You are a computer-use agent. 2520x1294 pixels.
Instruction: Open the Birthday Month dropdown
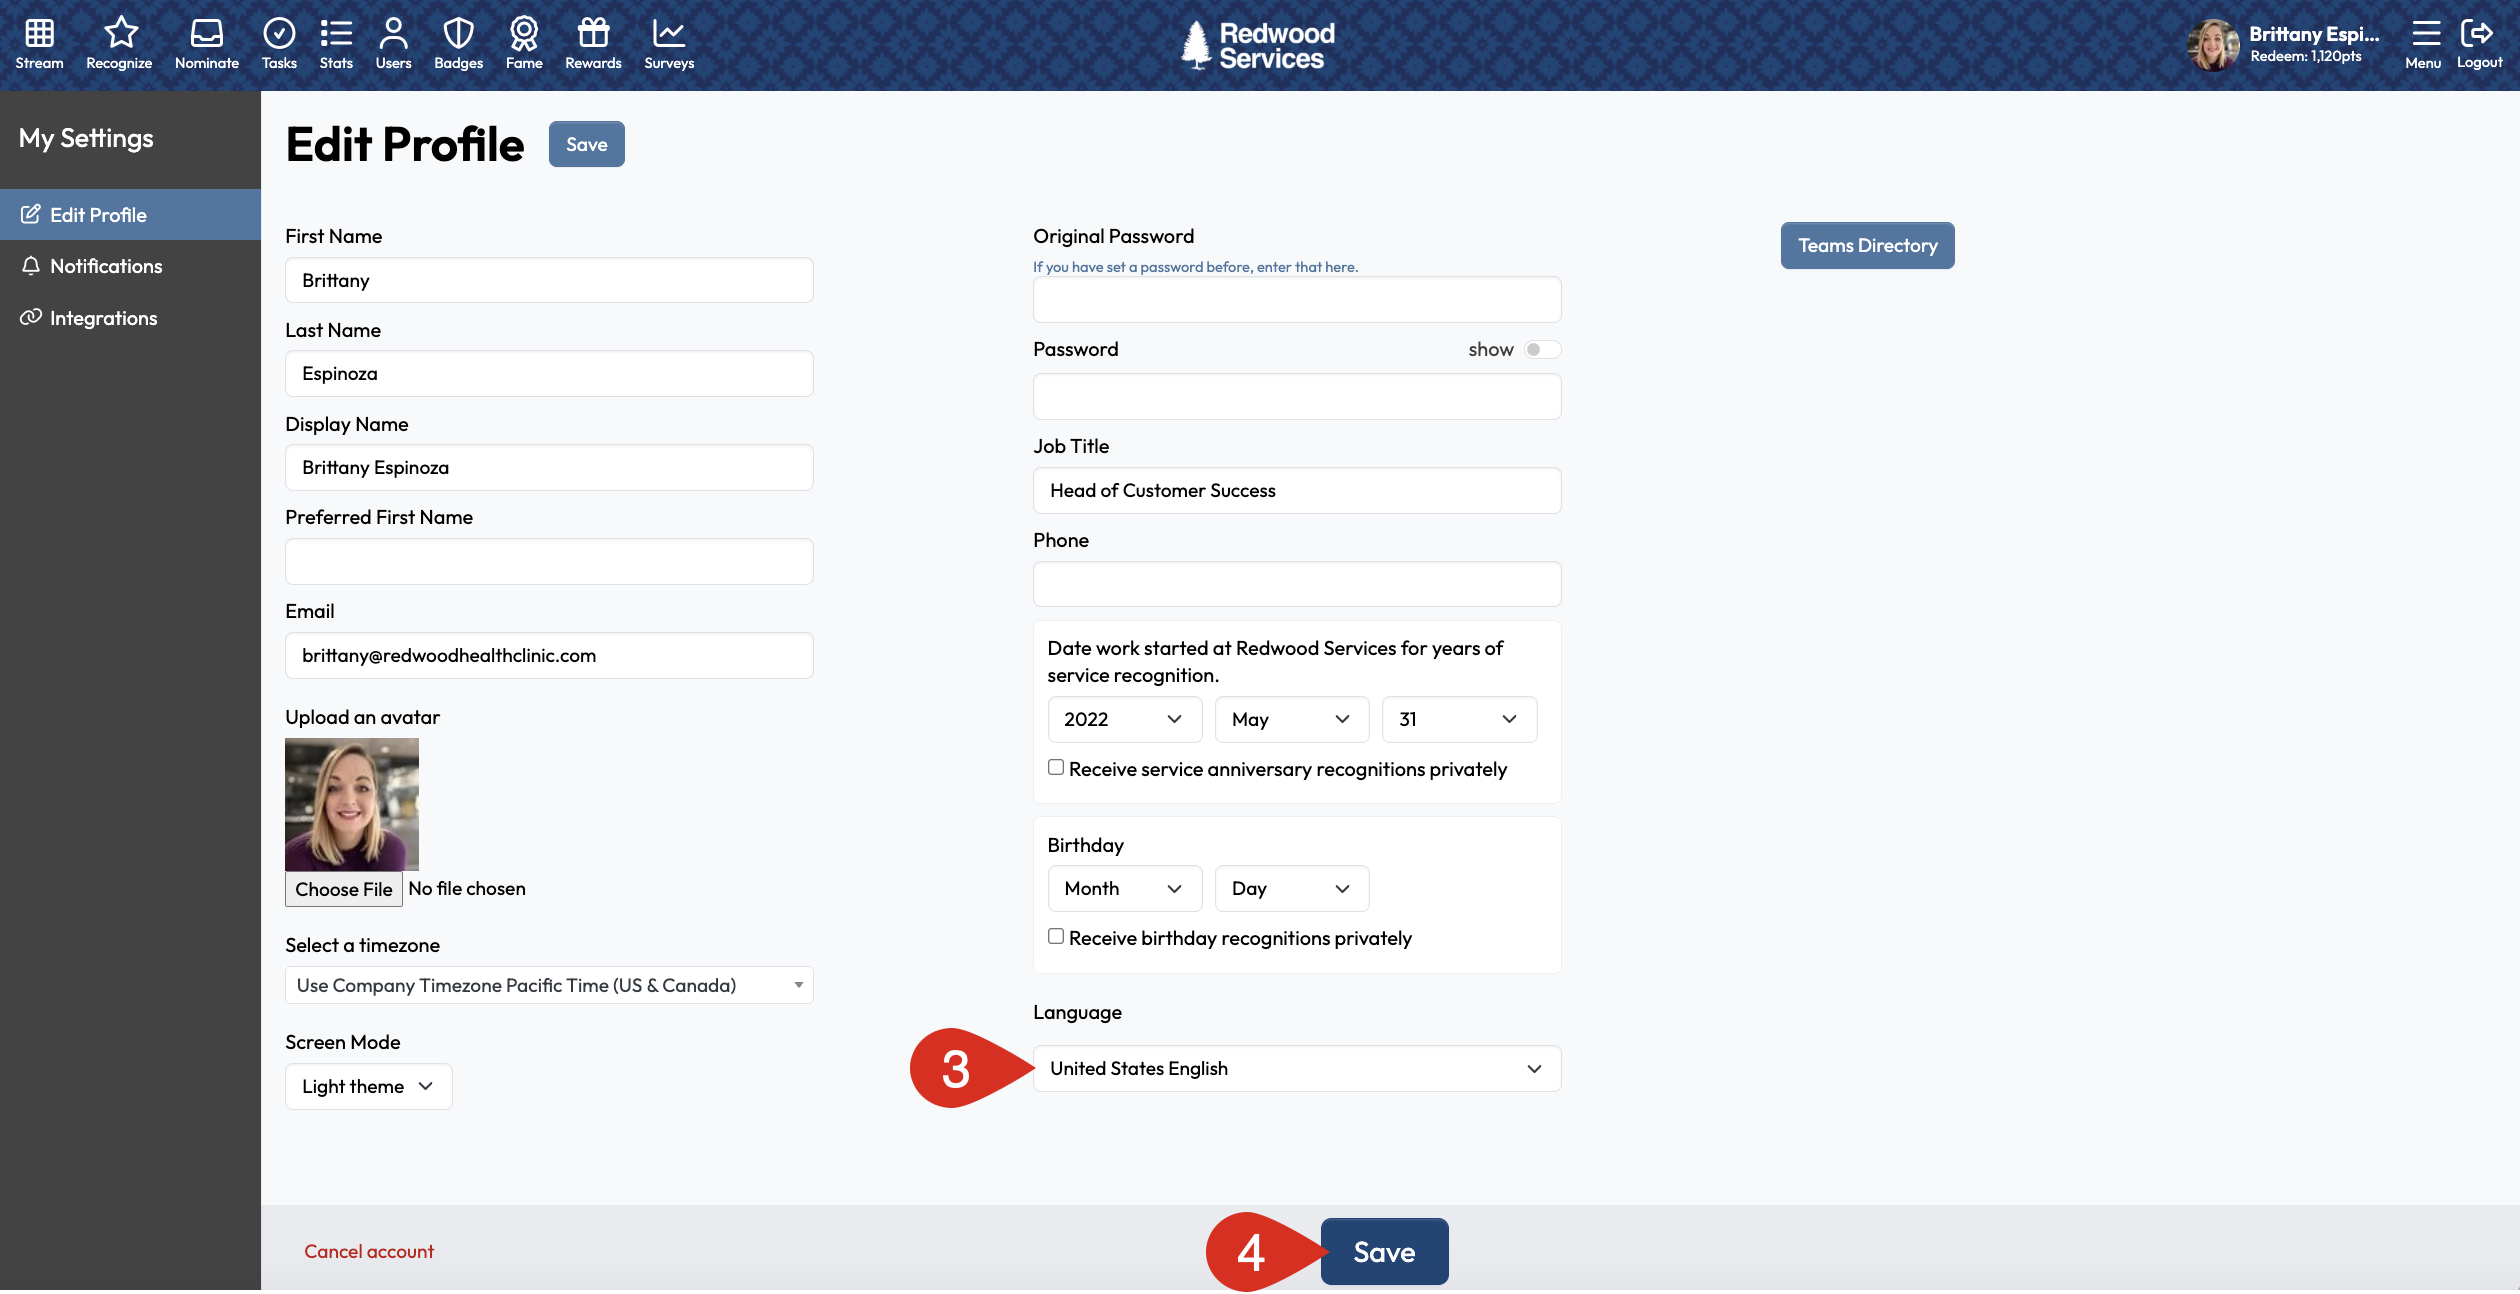click(1124, 888)
